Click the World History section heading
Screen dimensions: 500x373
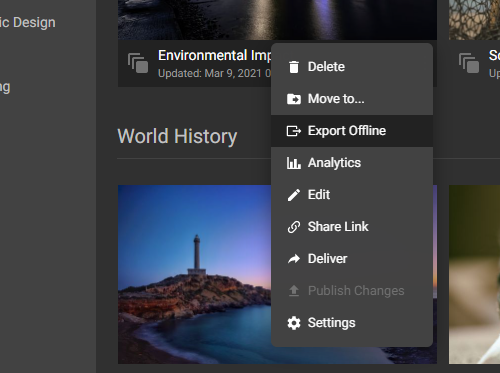pyautogui.click(x=177, y=136)
